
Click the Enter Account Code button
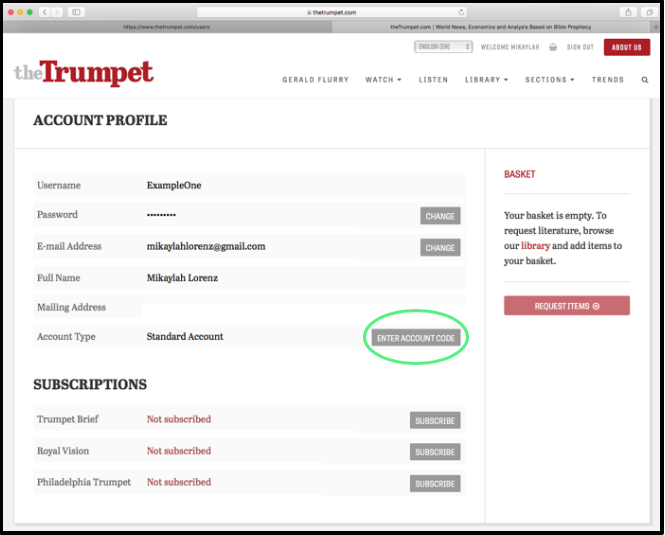pos(416,338)
